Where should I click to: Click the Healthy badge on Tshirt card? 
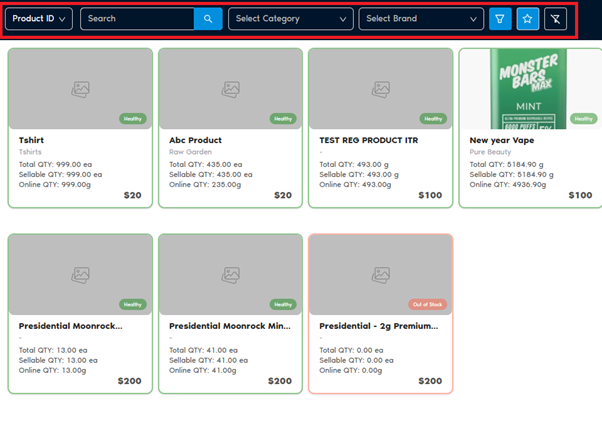click(x=132, y=119)
